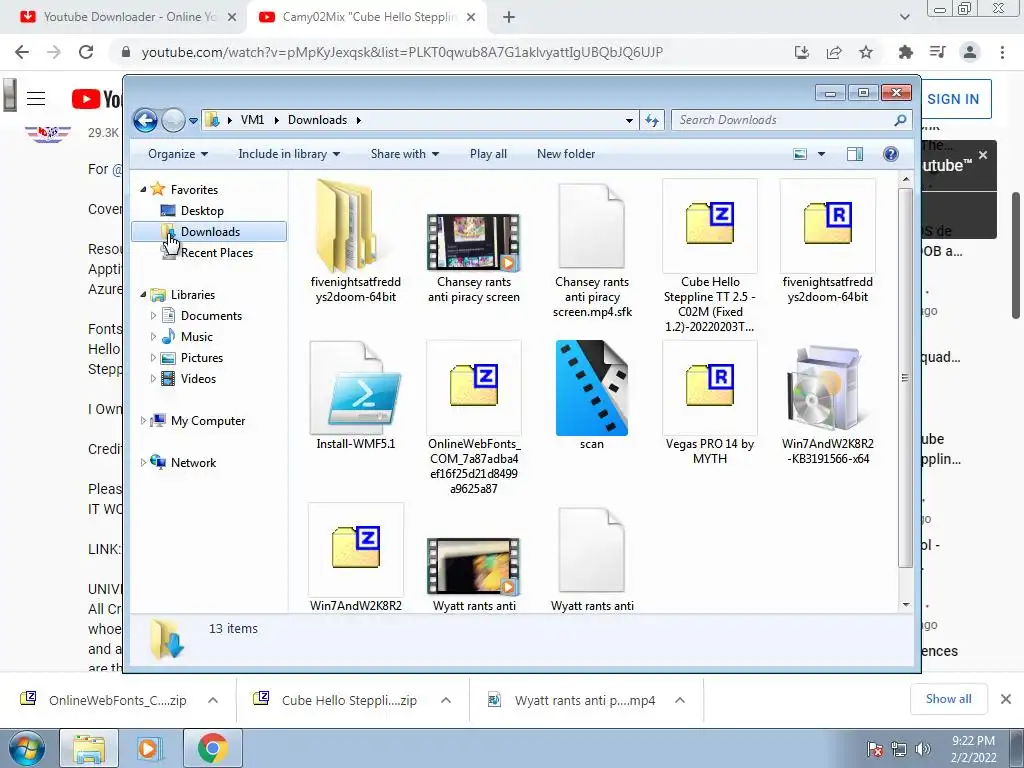This screenshot has width=1024, height=768.
Task: Select Recent Places in Favorites
Action: [217, 253]
